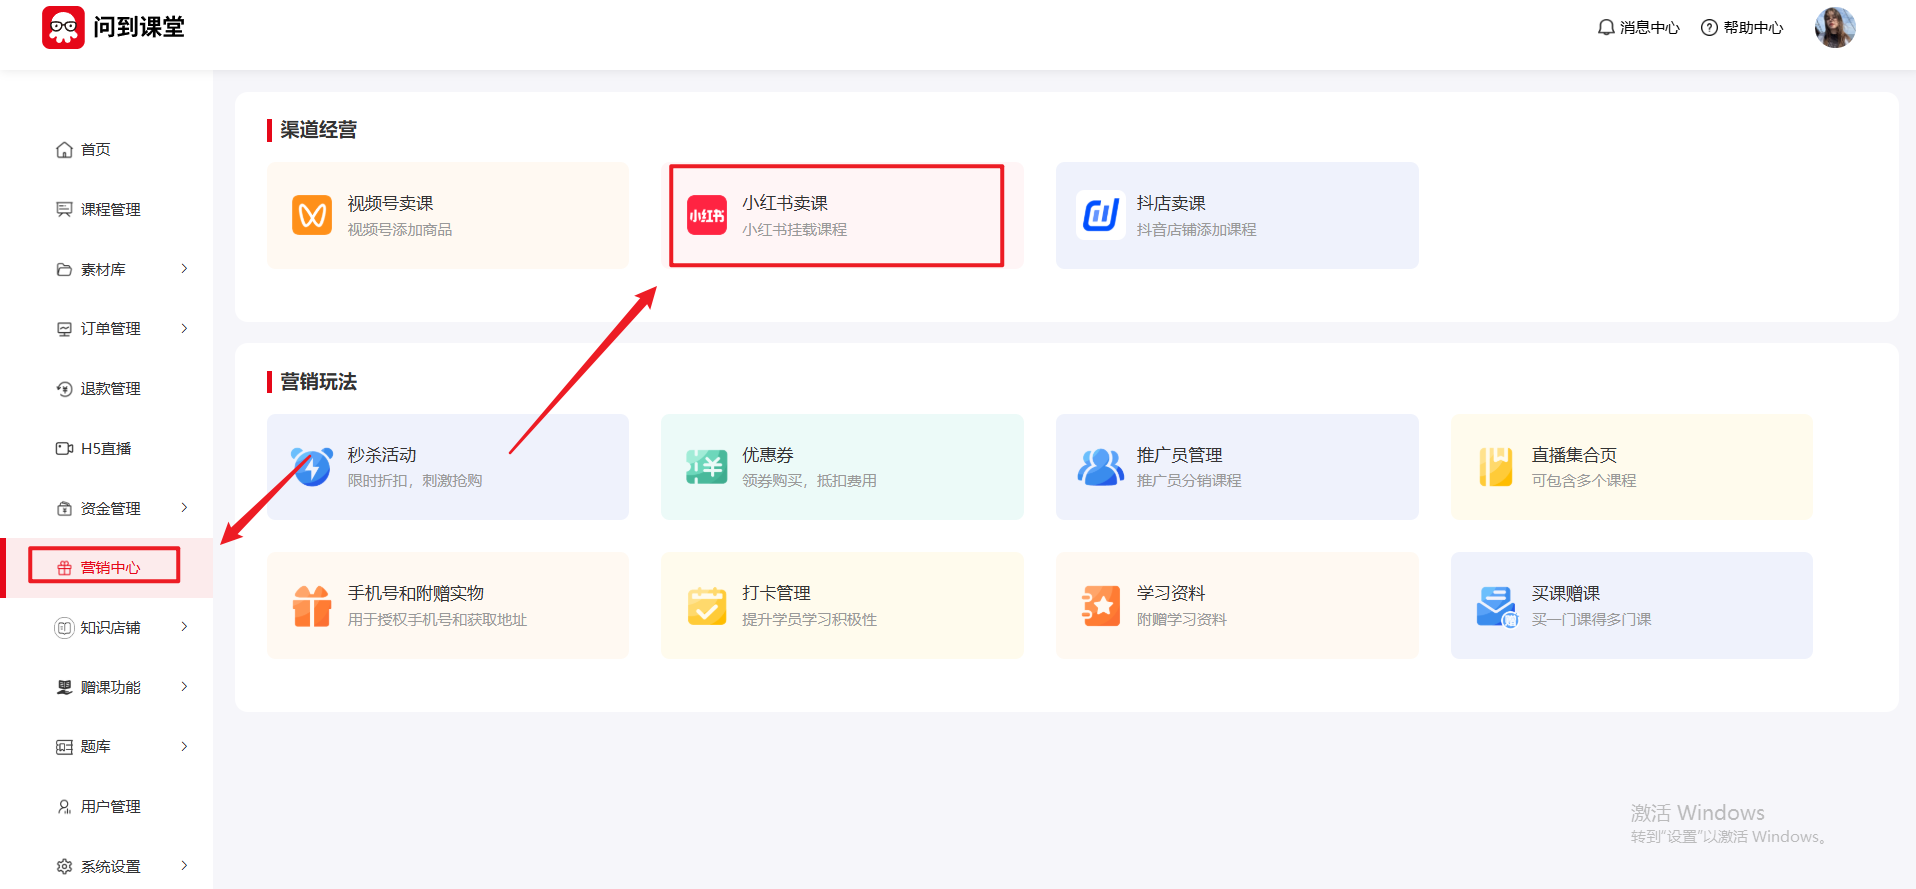Click the 秒杀活动 alarm clock icon
The height and width of the screenshot is (889, 1916).
(312, 466)
